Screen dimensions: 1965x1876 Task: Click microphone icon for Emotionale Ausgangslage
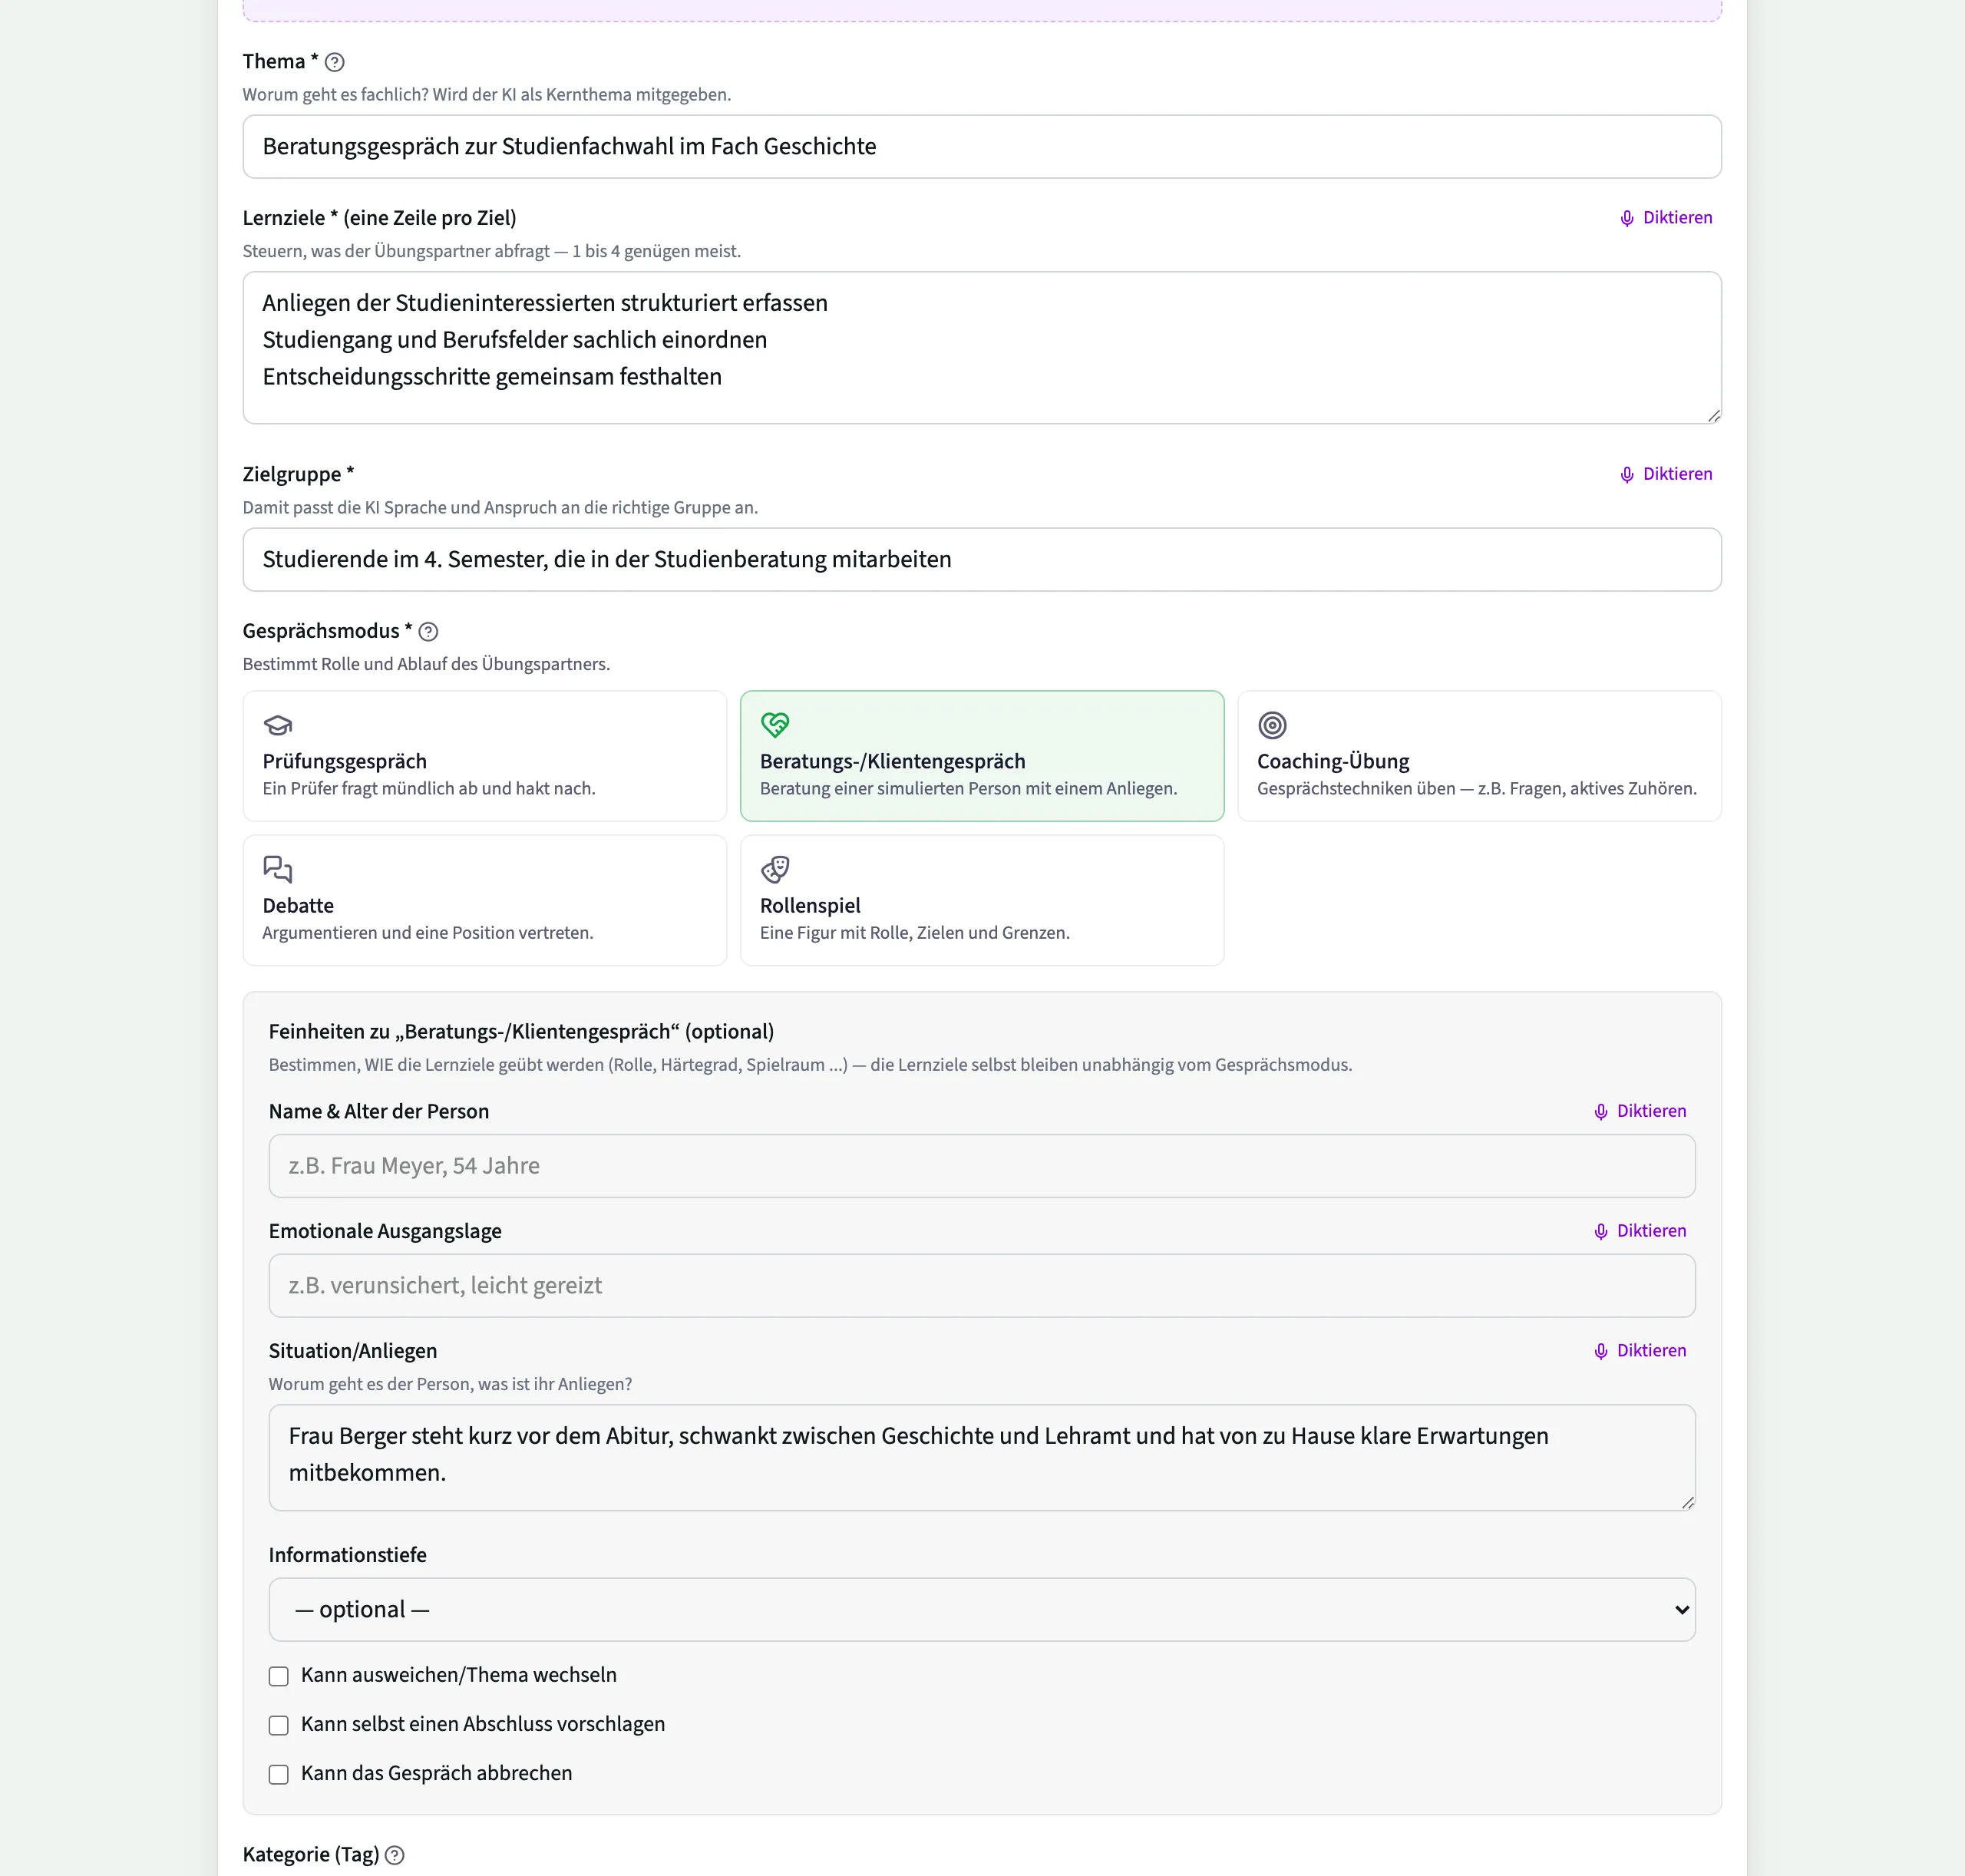click(1601, 1231)
